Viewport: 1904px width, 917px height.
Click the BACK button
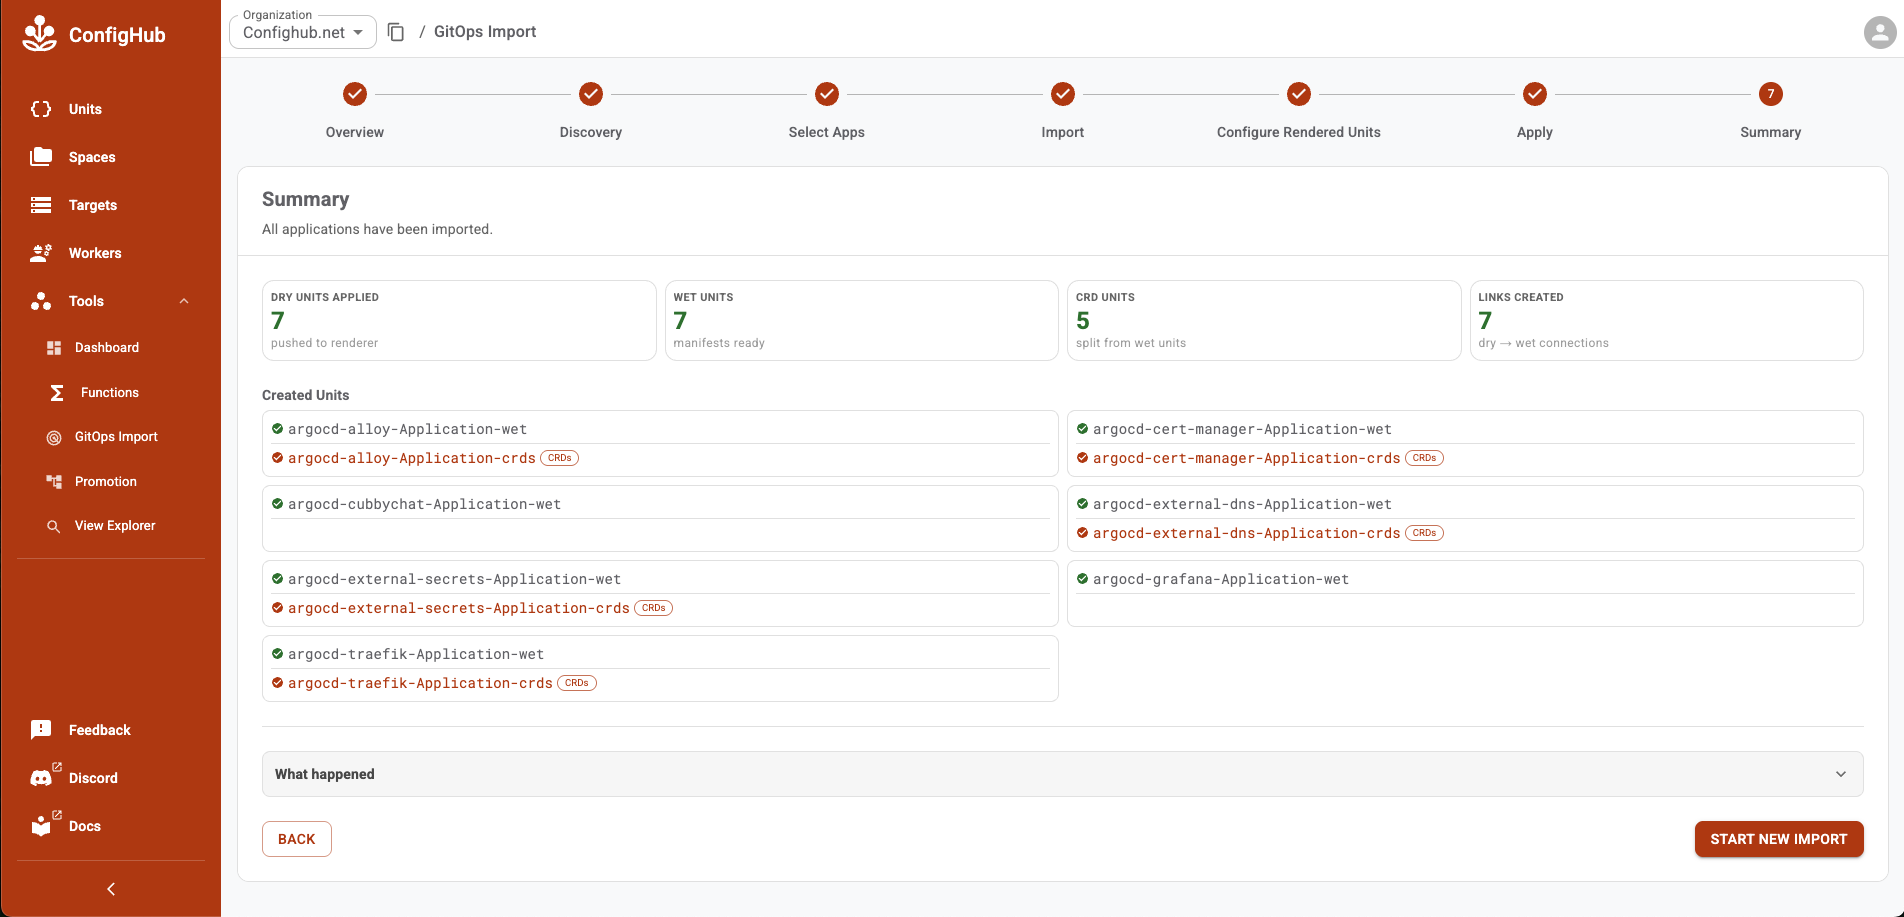point(297,839)
